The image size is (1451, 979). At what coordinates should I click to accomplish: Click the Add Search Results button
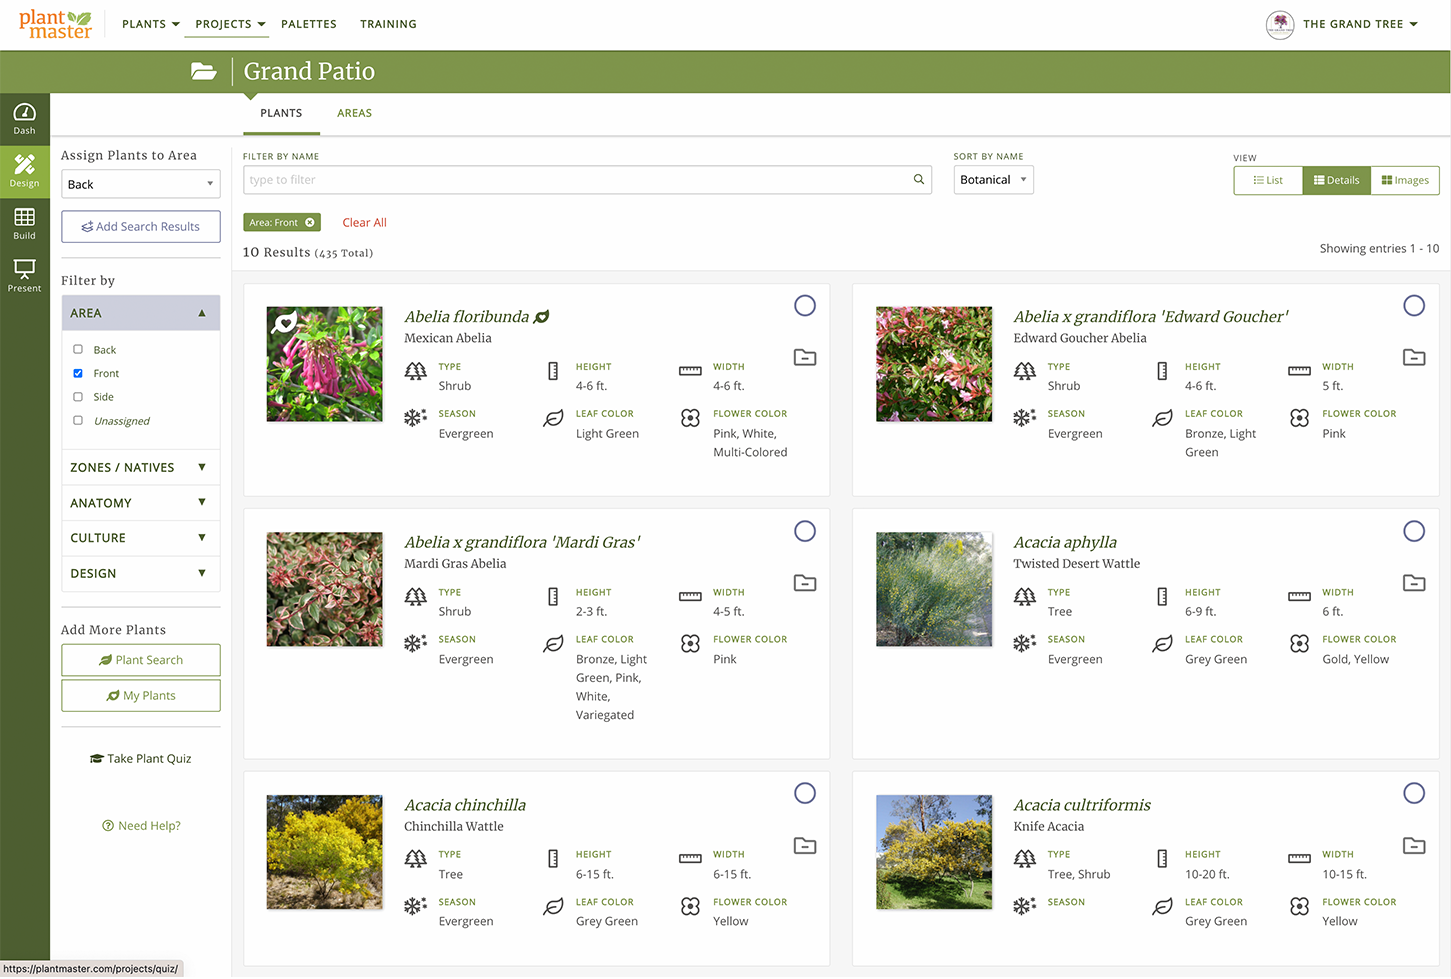[x=140, y=227]
